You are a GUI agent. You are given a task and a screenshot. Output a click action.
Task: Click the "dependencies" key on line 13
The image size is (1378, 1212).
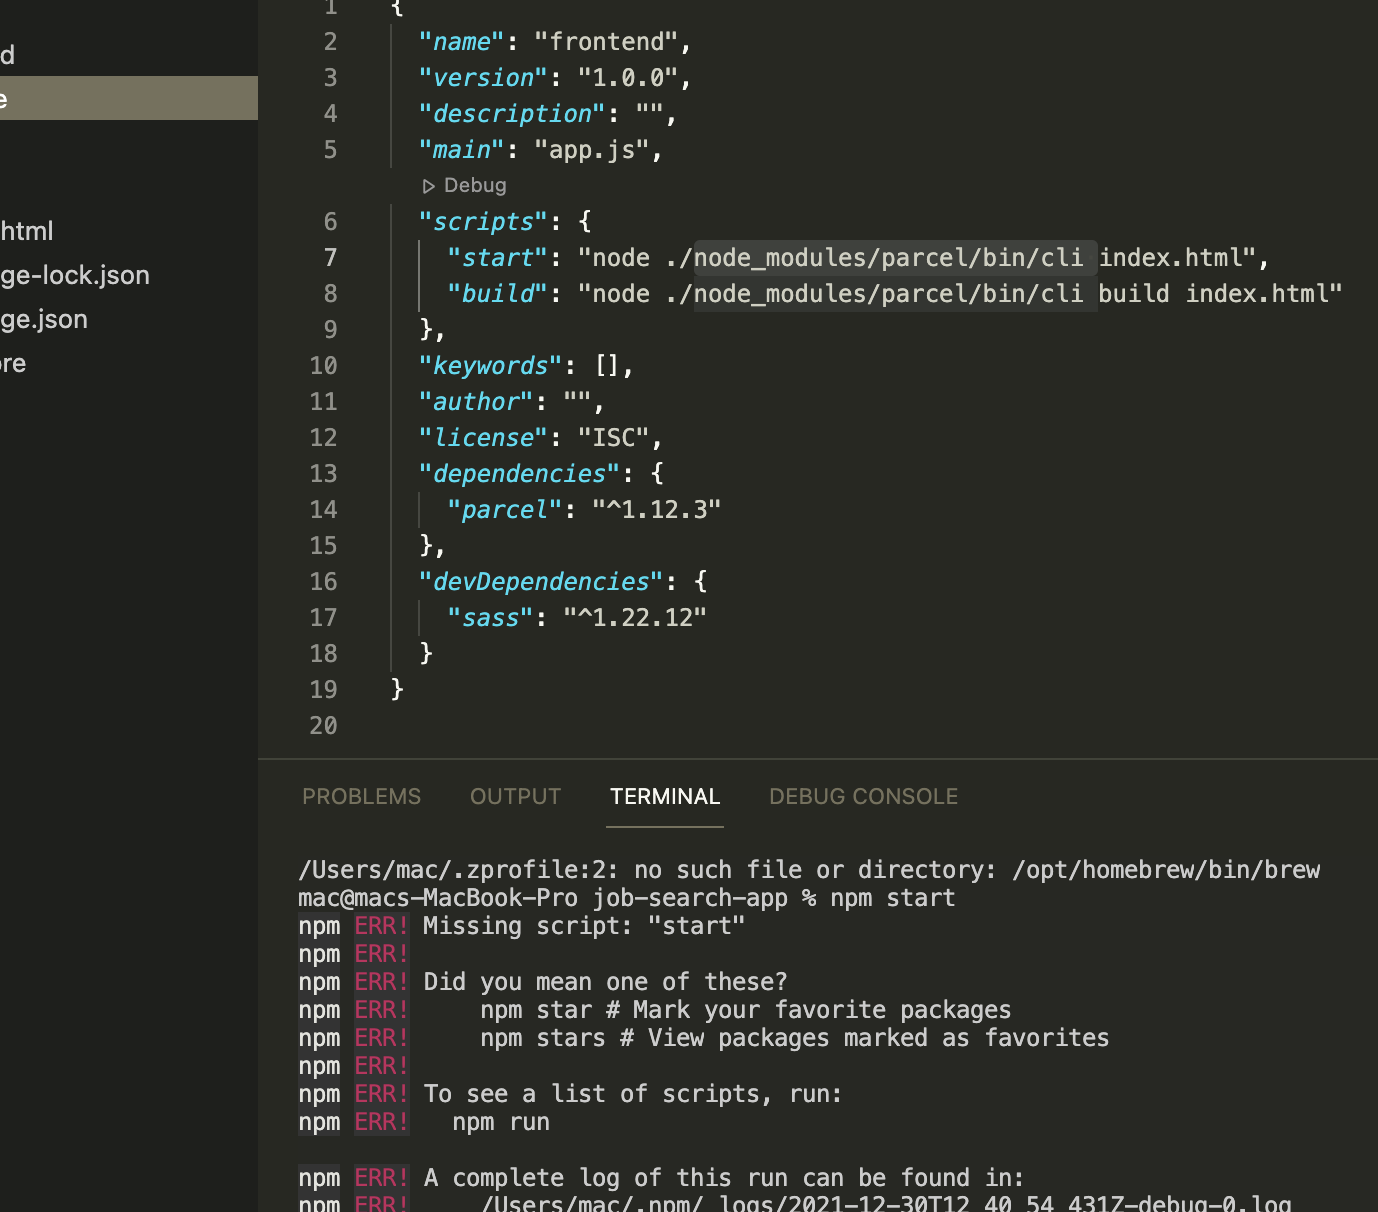520,474
